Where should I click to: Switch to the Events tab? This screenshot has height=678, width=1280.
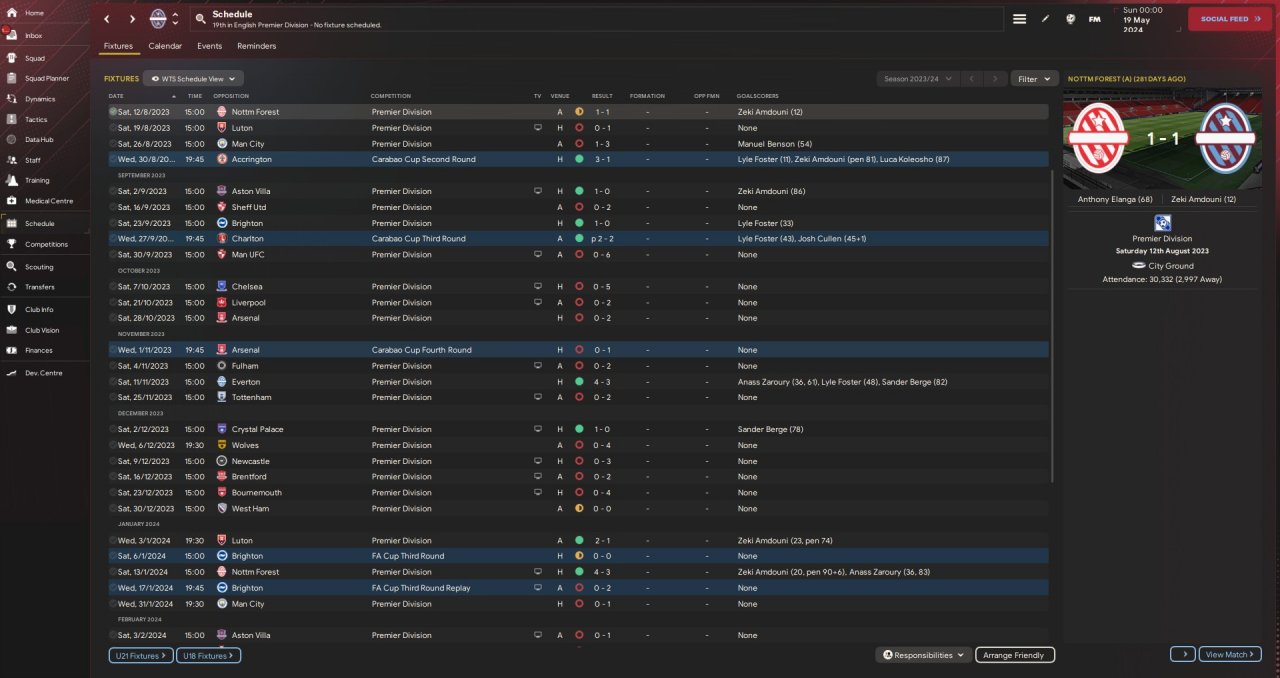209,46
